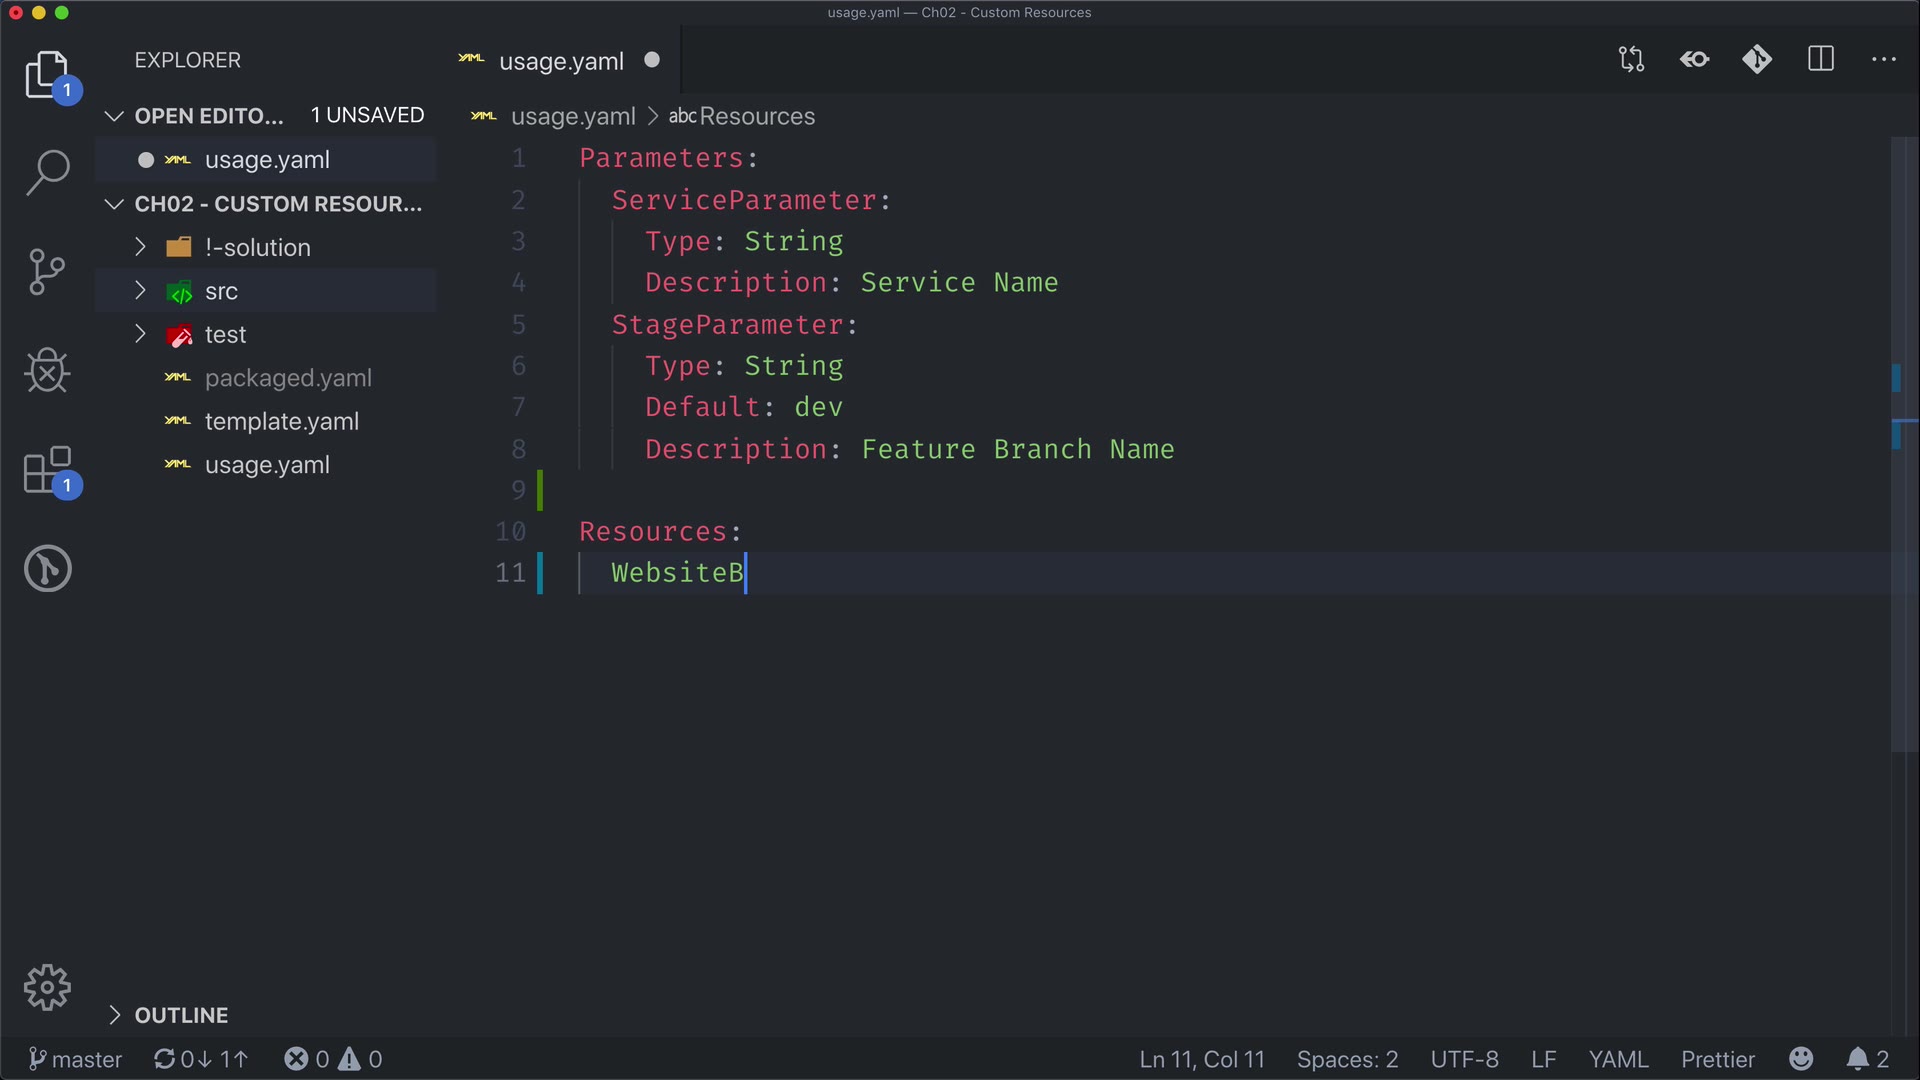Select the usage.yaml editor tab
This screenshot has width=1920, height=1080.
click(560, 61)
